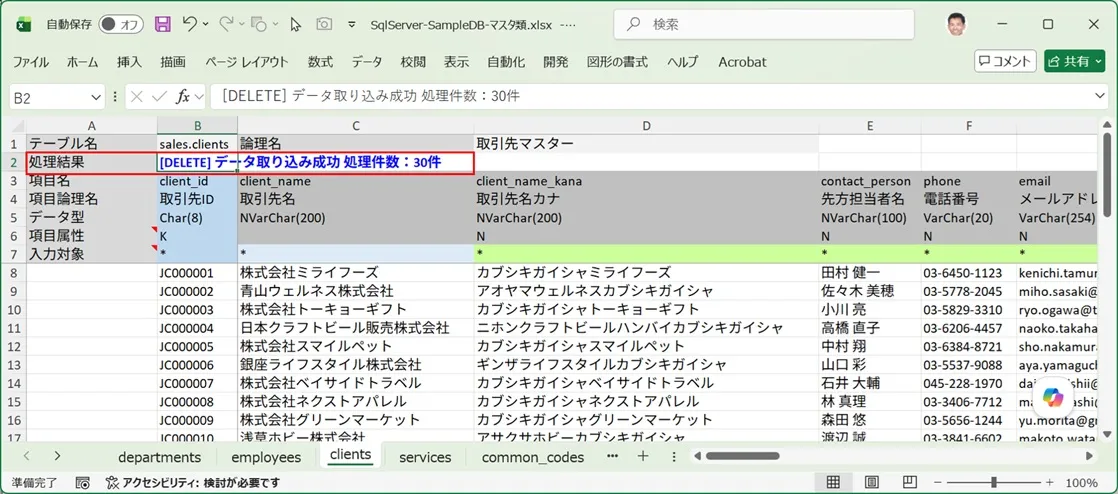Select cell 銀座ライフスタイル株式会社
This screenshot has width=1118, height=494.
tap(356, 365)
